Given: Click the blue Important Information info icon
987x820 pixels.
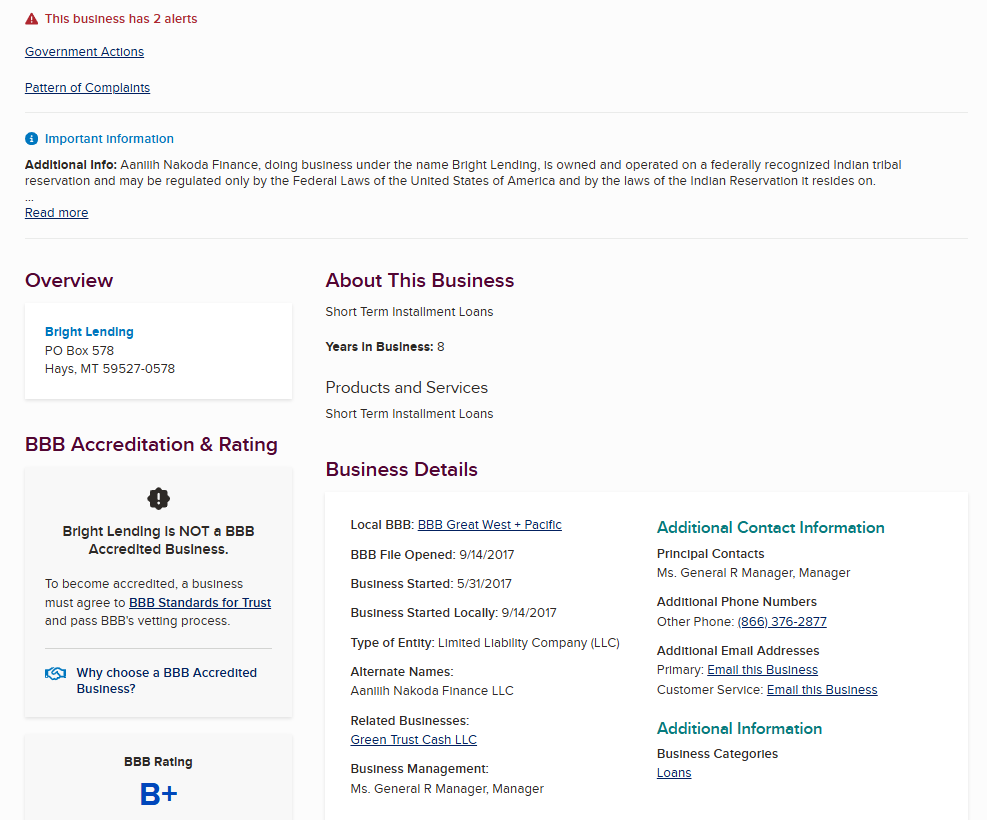Looking at the screenshot, I should (x=31, y=138).
